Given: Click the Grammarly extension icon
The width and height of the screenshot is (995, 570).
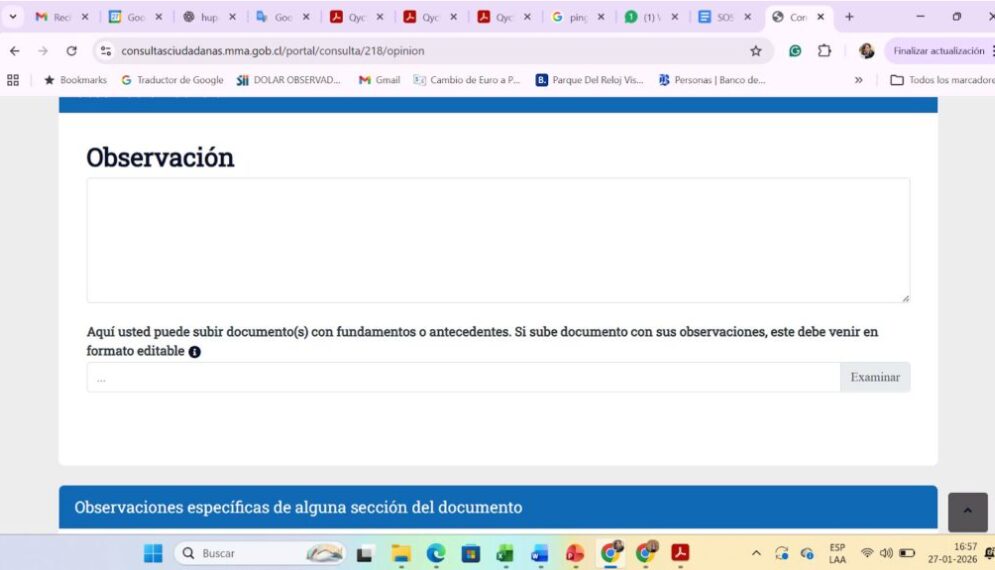Looking at the screenshot, I should coord(795,51).
